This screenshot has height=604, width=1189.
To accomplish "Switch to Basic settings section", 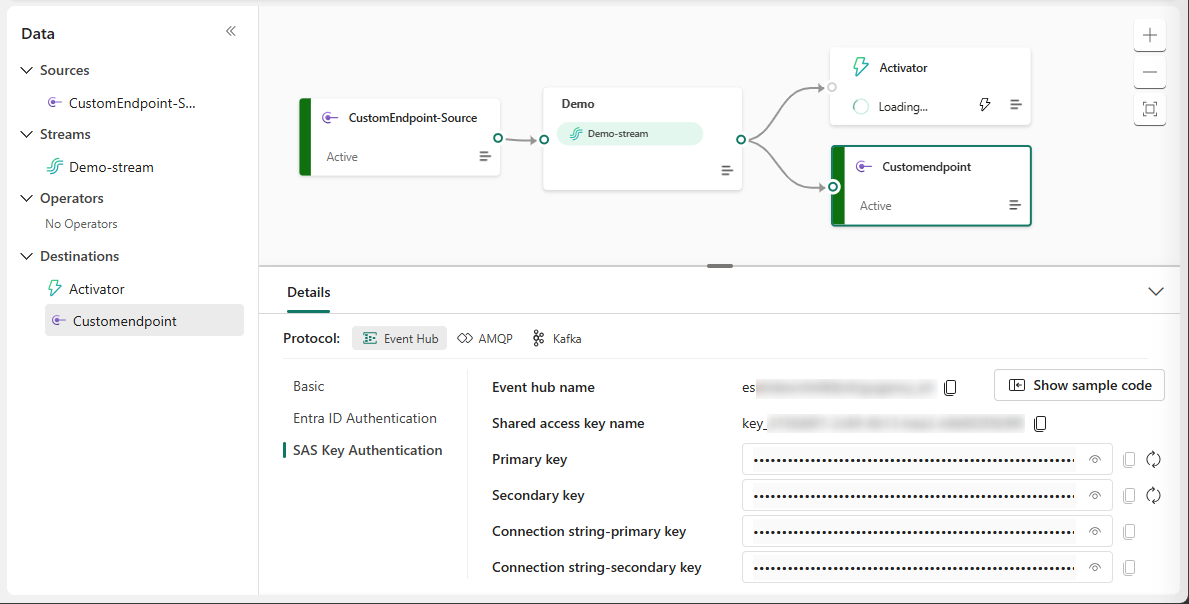I will tap(309, 386).
